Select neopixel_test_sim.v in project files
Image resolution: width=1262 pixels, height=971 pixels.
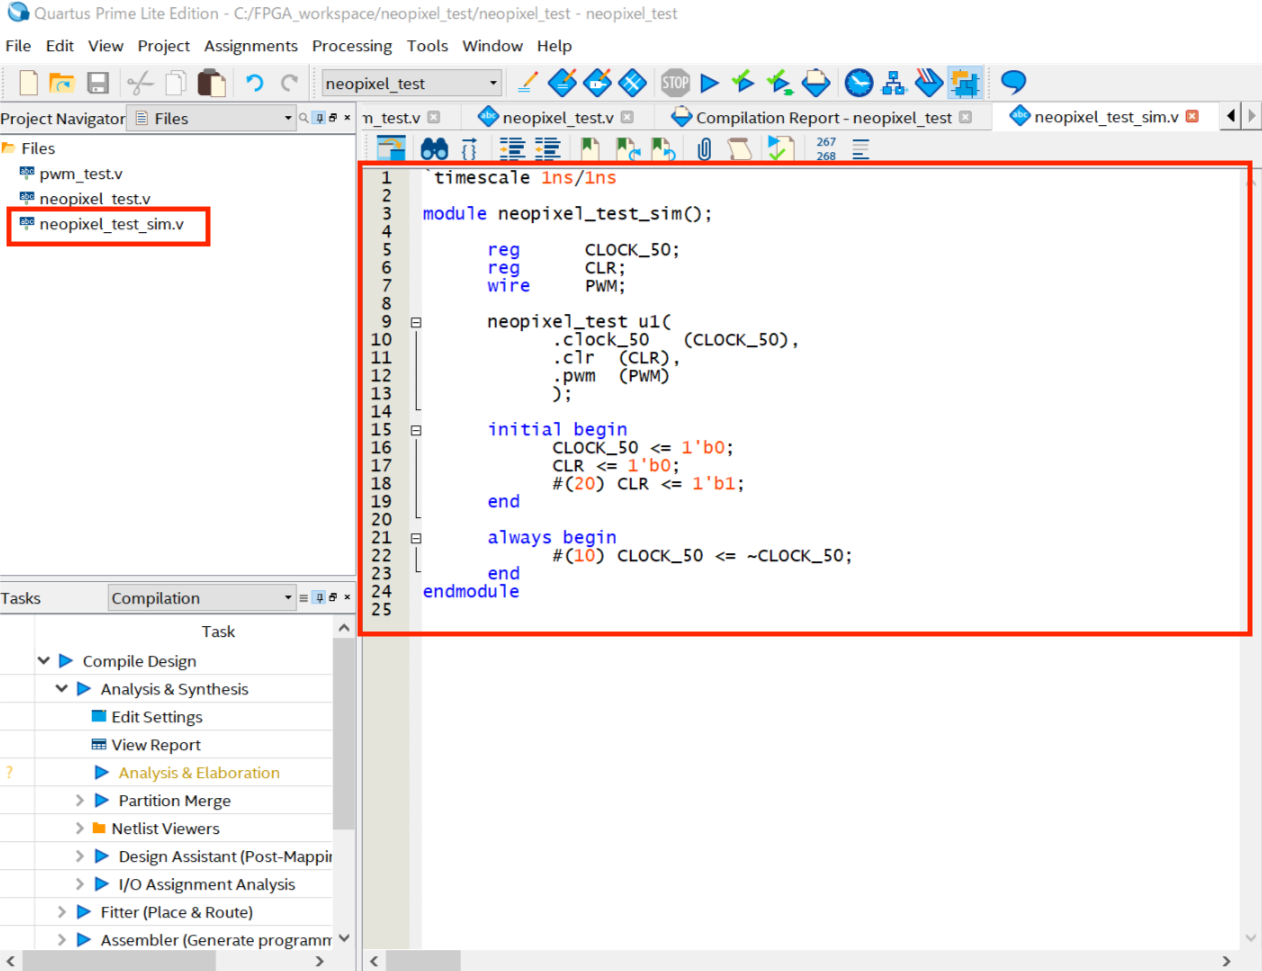click(111, 224)
